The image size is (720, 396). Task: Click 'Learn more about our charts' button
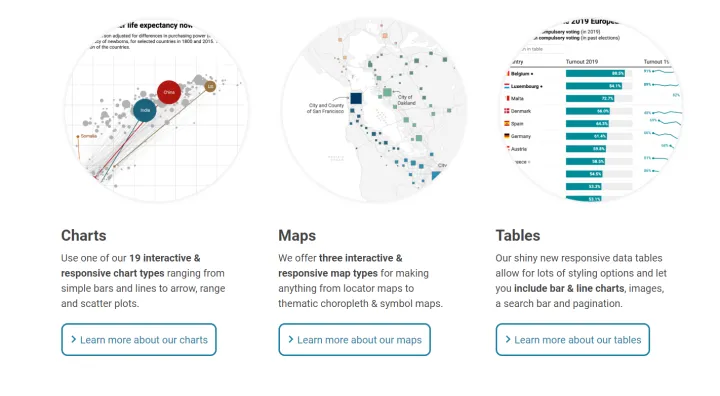point(139,339)
